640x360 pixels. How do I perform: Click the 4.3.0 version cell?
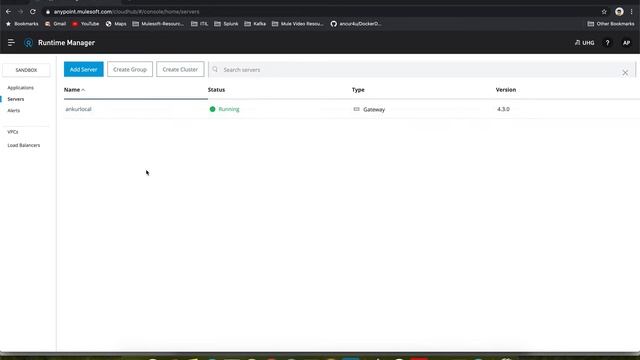tap(503, 109)
